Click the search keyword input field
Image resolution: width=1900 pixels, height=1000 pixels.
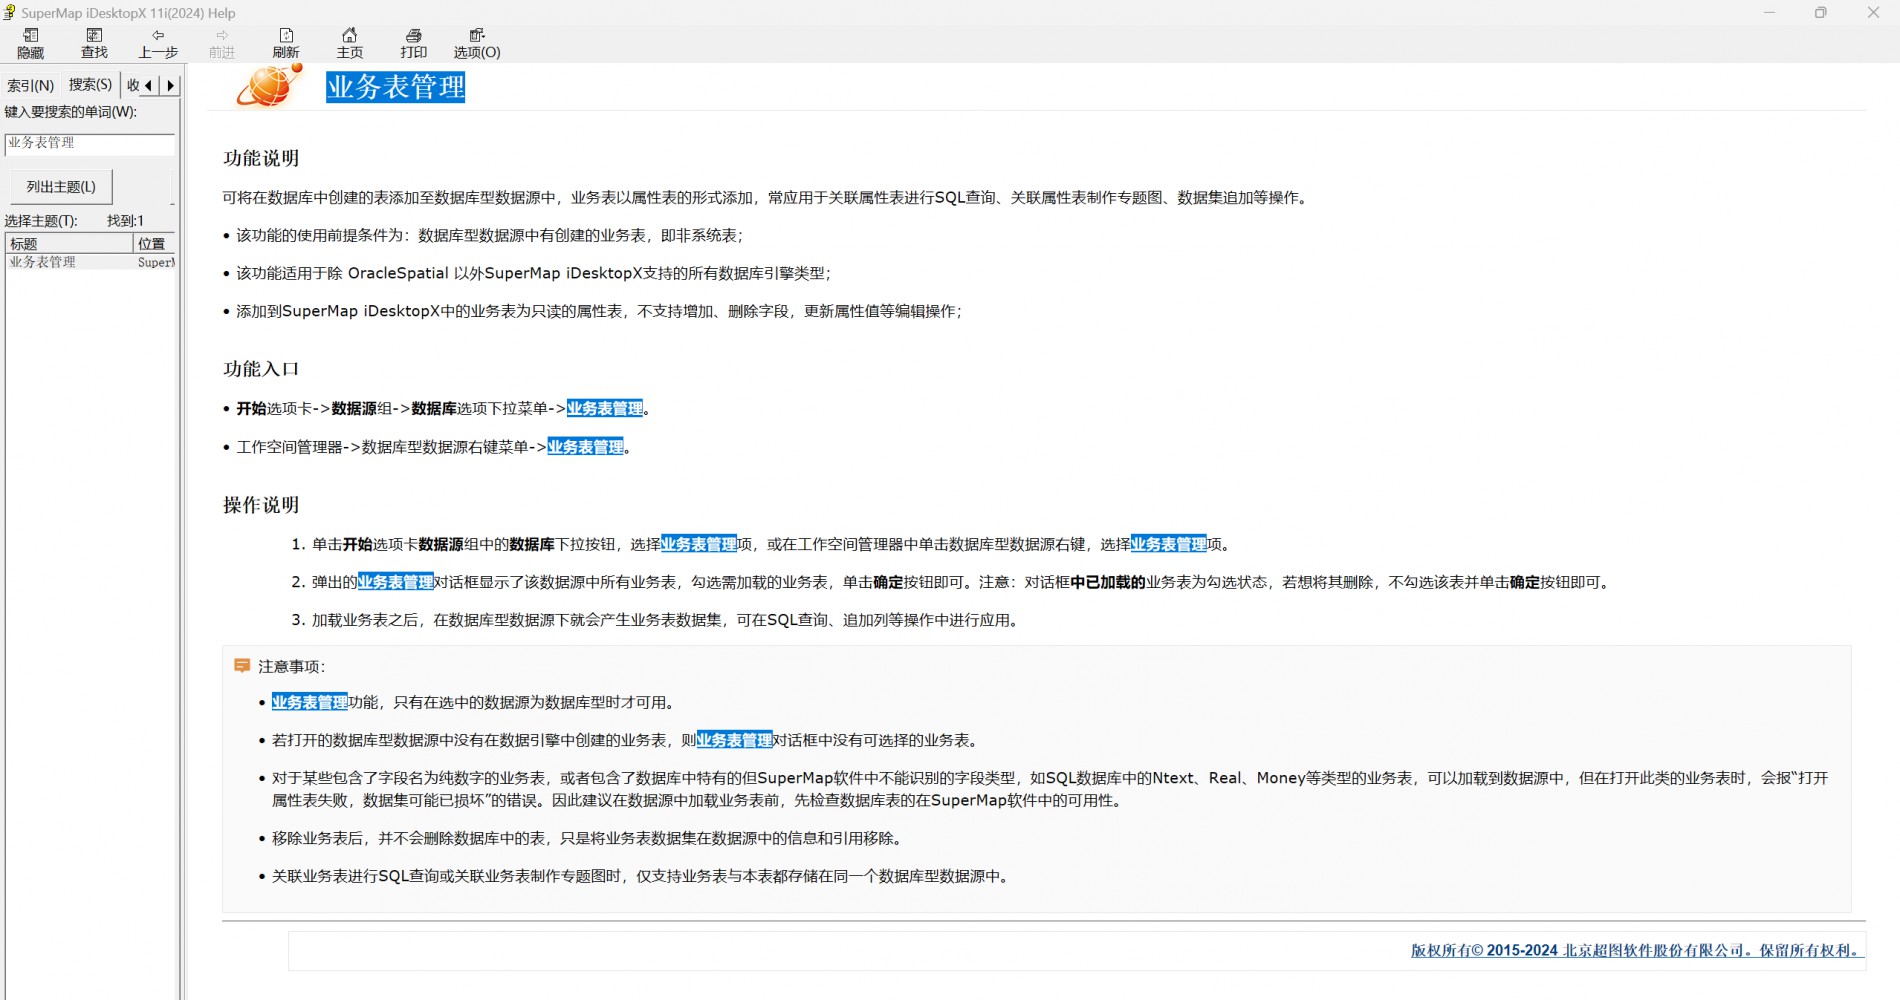point(90,143)
